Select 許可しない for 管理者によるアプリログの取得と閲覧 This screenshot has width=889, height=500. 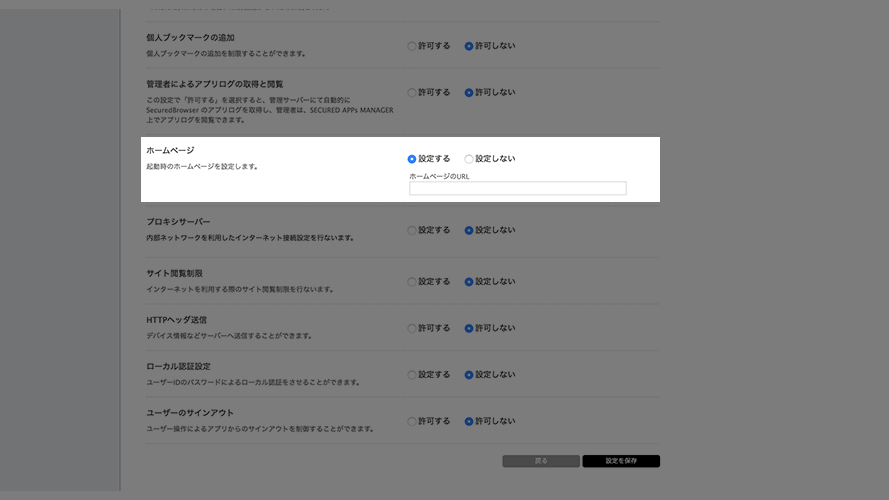[468, 93]
